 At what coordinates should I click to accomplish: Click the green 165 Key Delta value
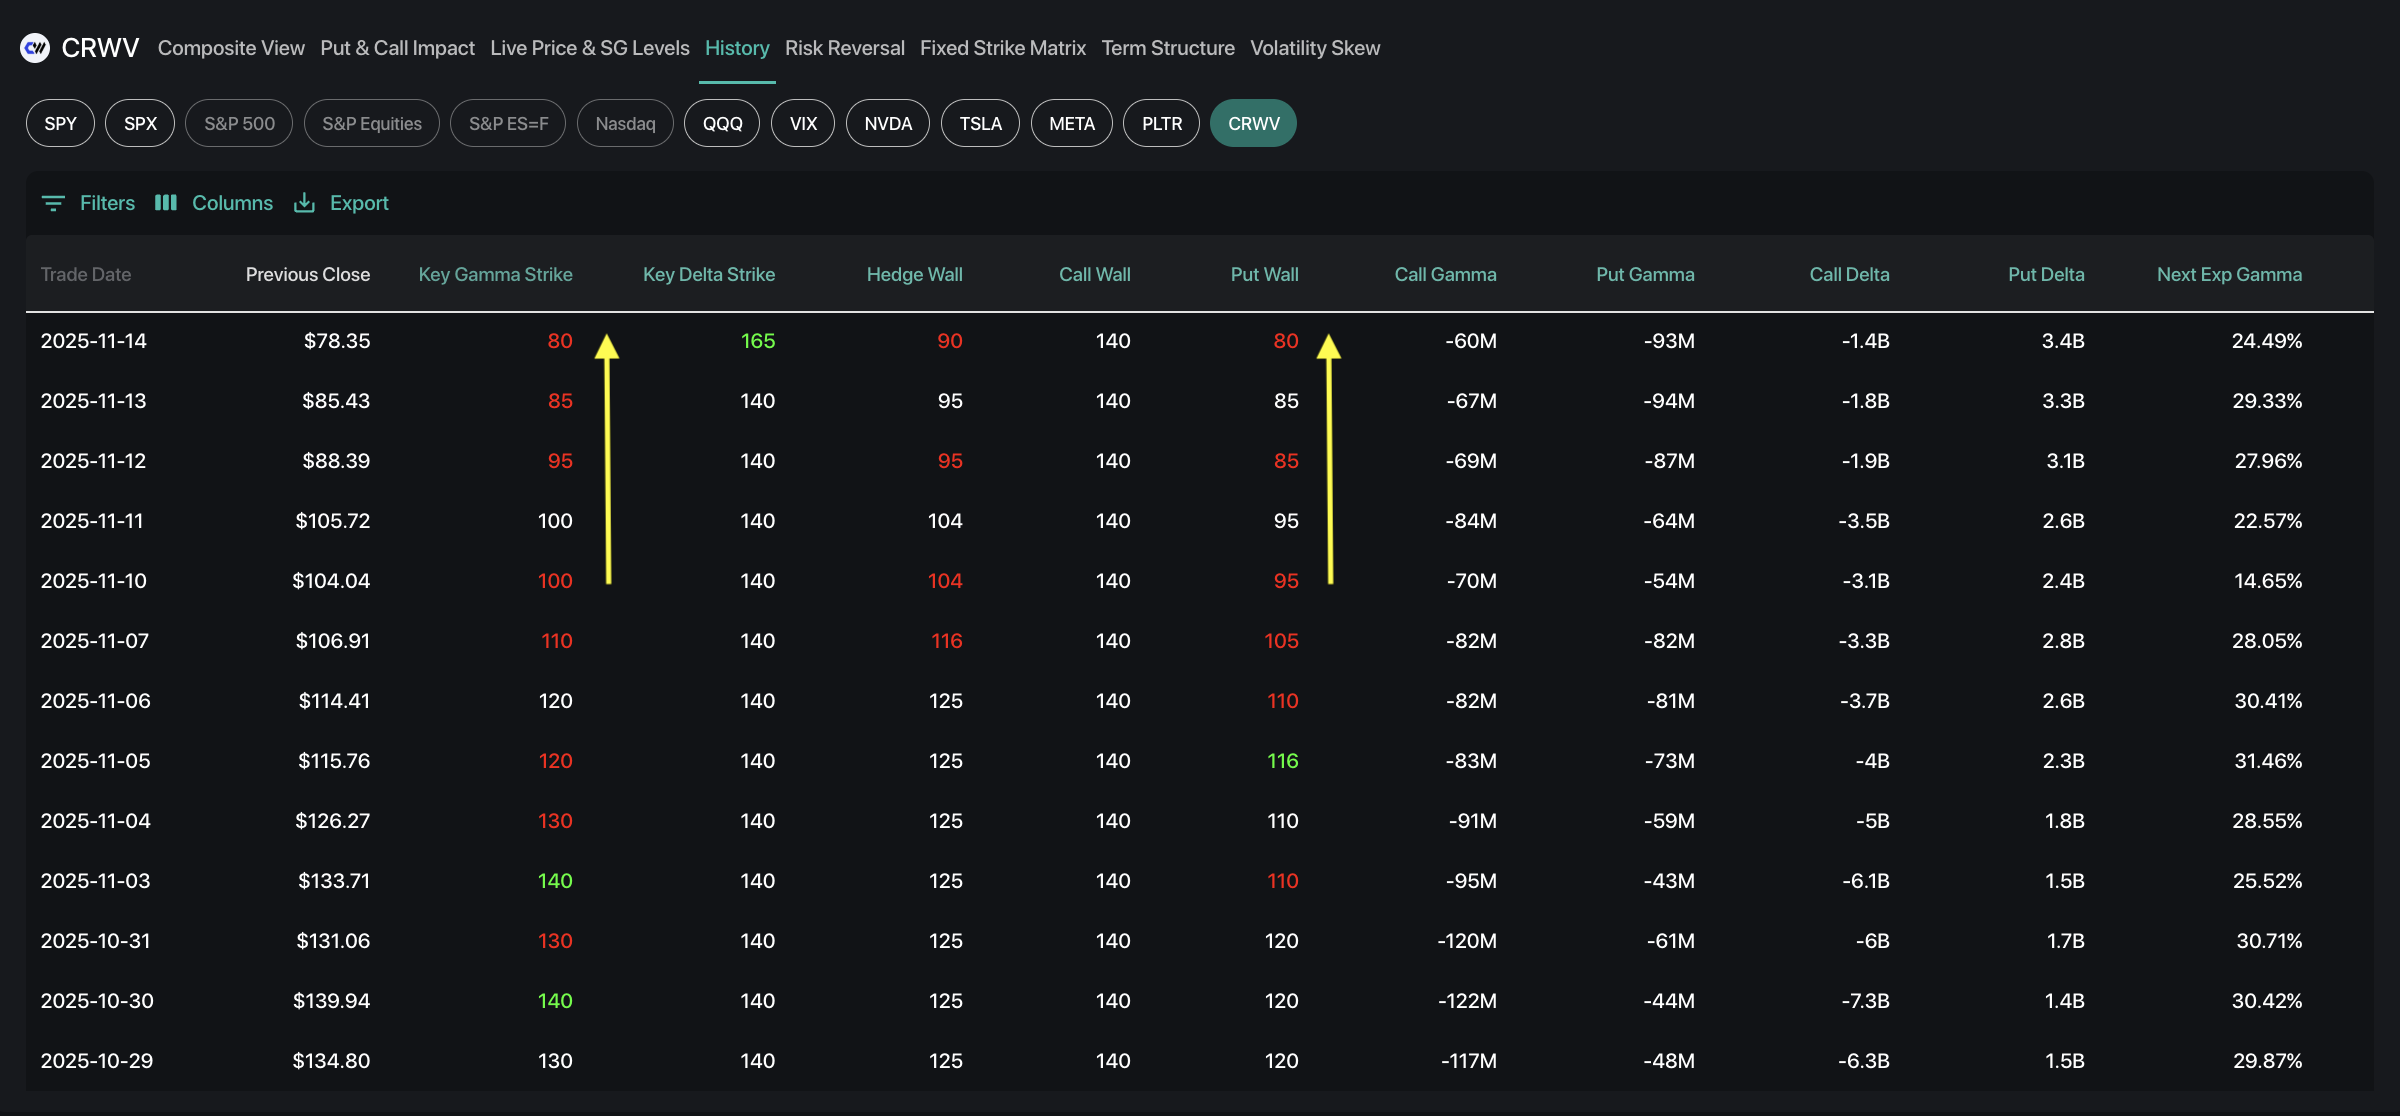757,341
